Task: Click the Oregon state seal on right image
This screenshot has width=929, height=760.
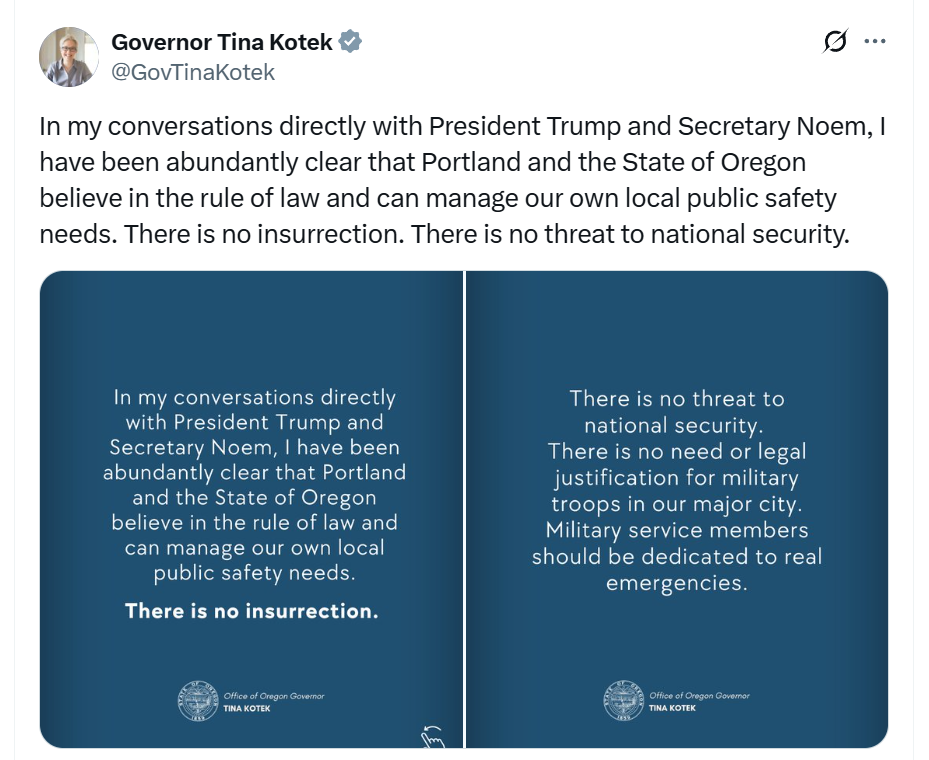Action: tap(622, 700)
